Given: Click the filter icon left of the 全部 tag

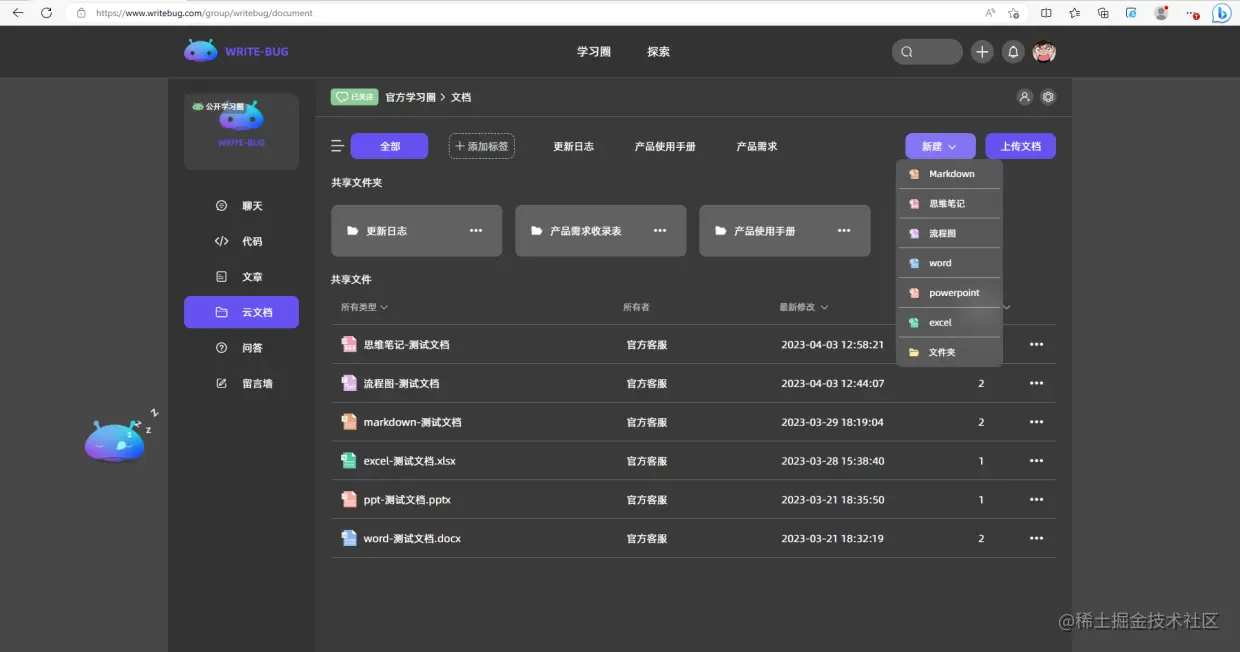Looking at the screenshot, I should point(337,145).
